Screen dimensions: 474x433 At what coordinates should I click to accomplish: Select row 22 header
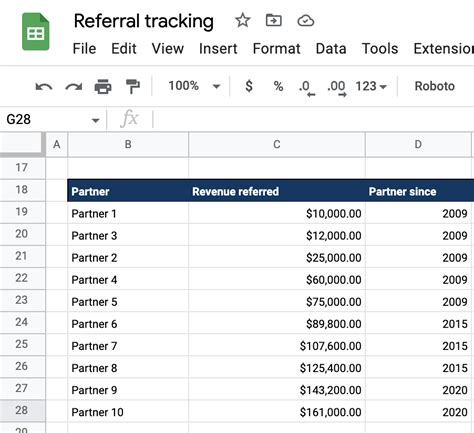(x=22, y=278)
